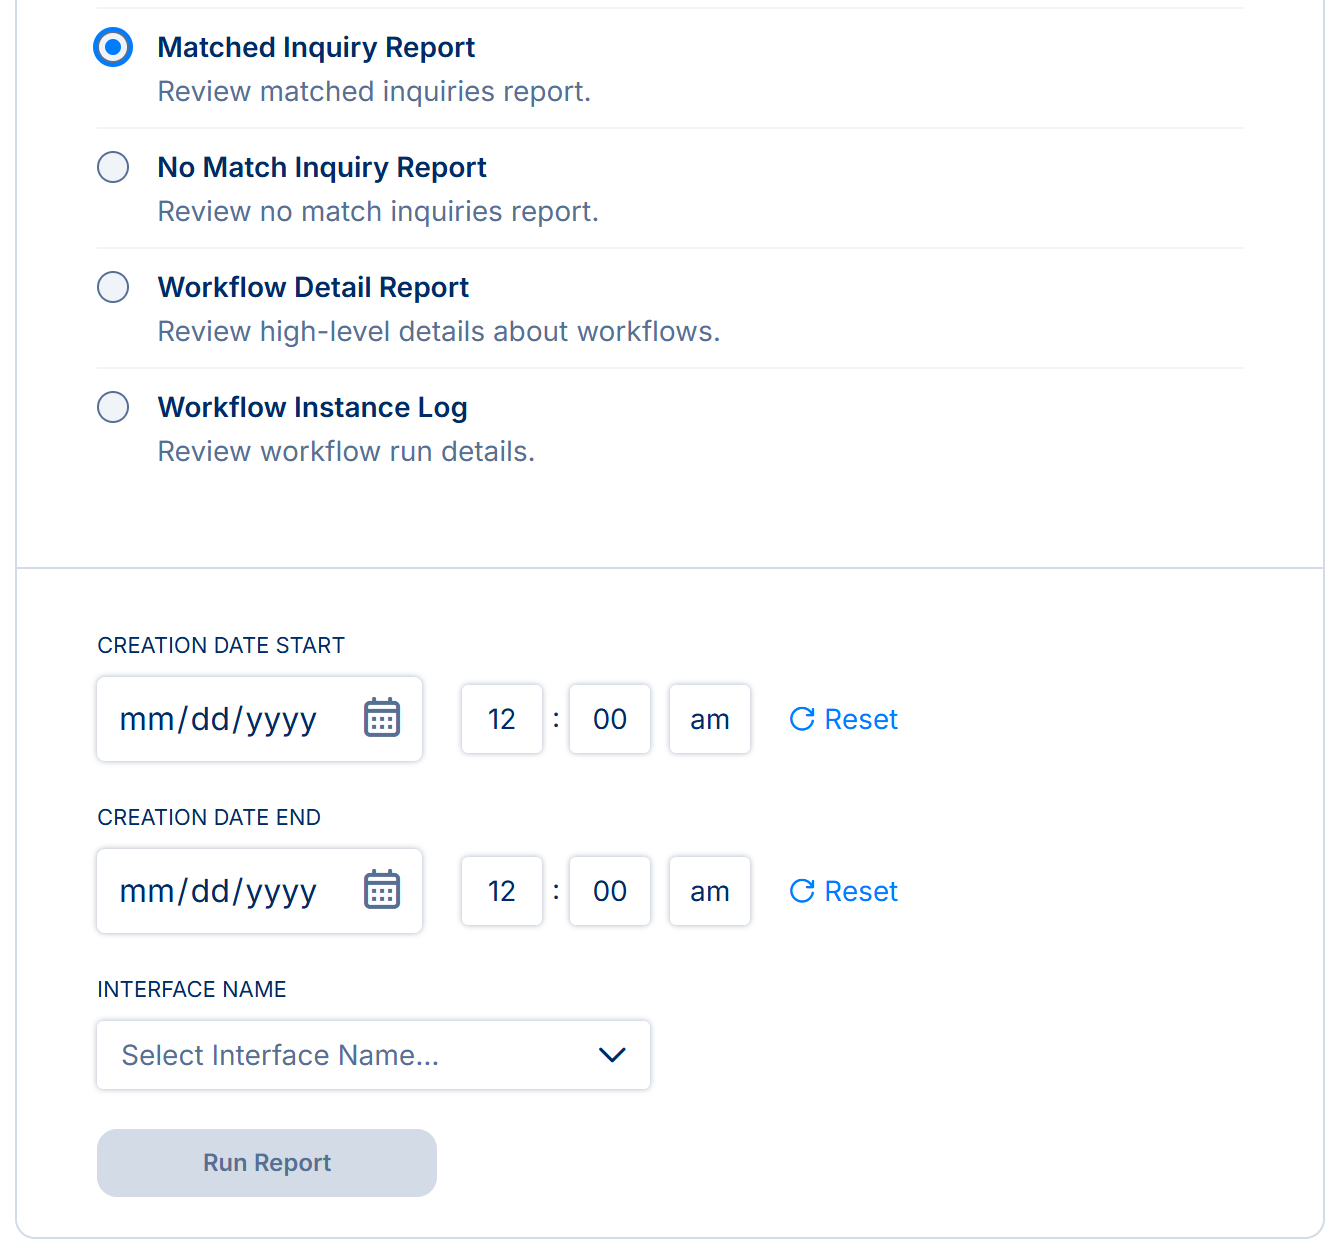Click chevron arrow of Interface Name combo
1336x1248 pixels.
[612, 1055]
